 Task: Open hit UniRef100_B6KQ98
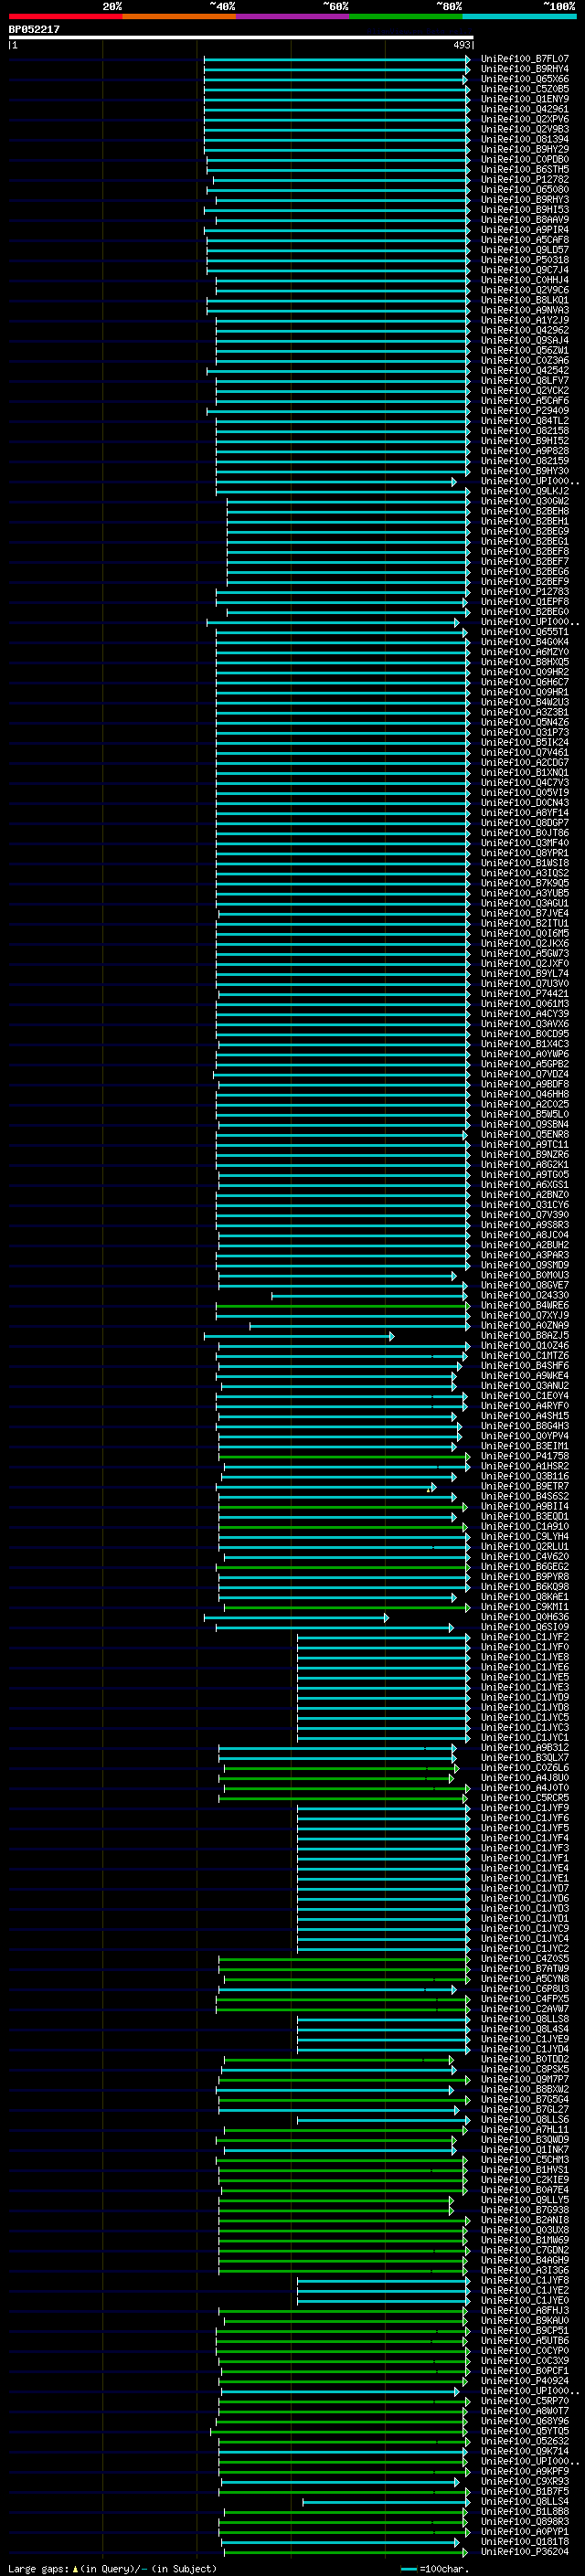click(525, 1586)
